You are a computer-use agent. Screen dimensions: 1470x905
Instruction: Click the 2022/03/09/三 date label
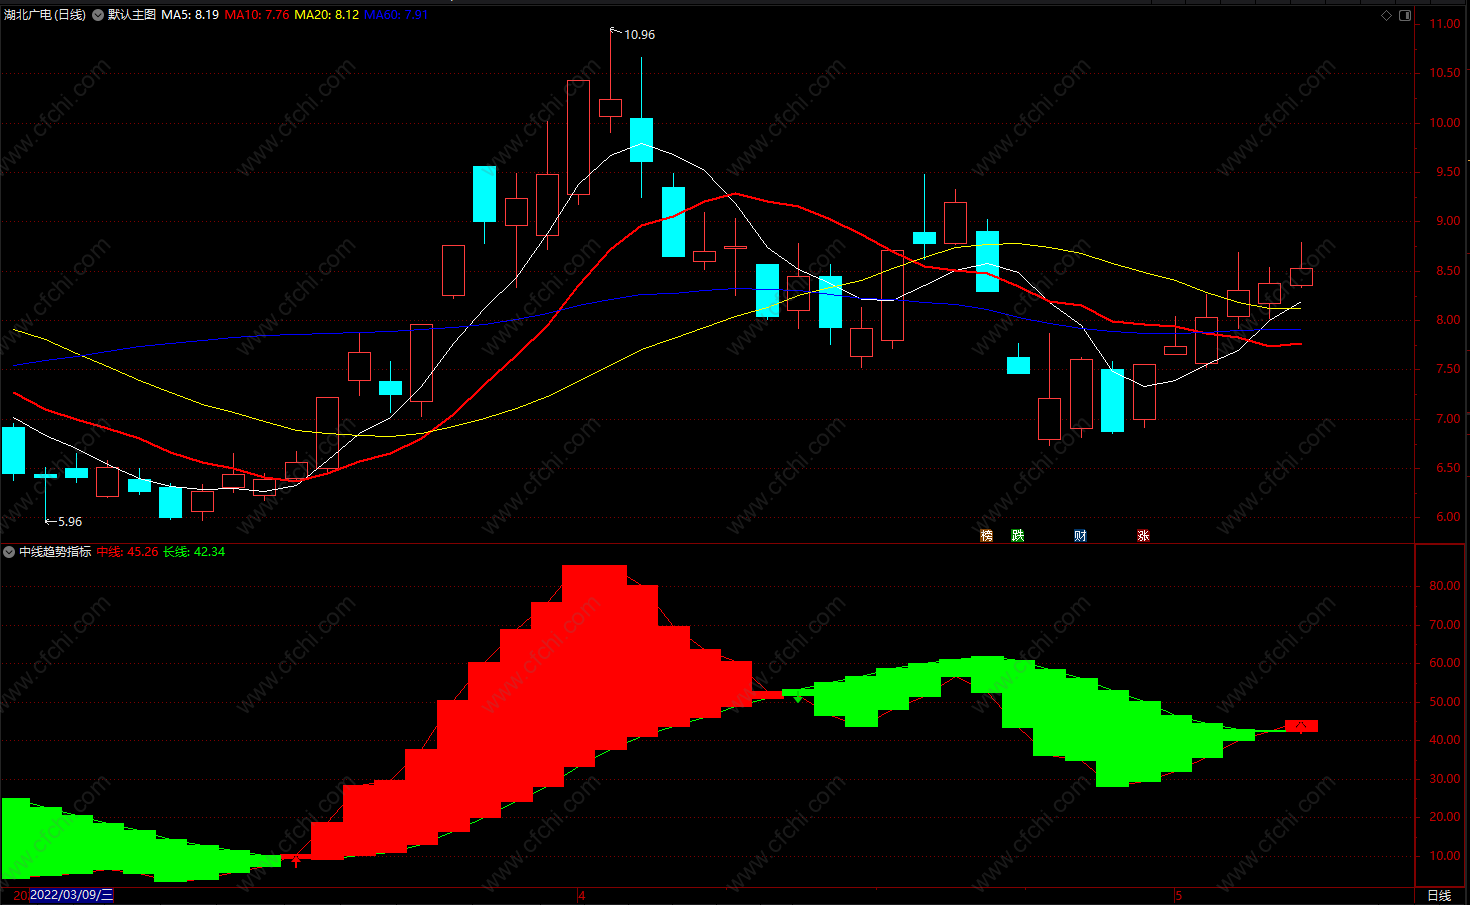click(71, 895)
